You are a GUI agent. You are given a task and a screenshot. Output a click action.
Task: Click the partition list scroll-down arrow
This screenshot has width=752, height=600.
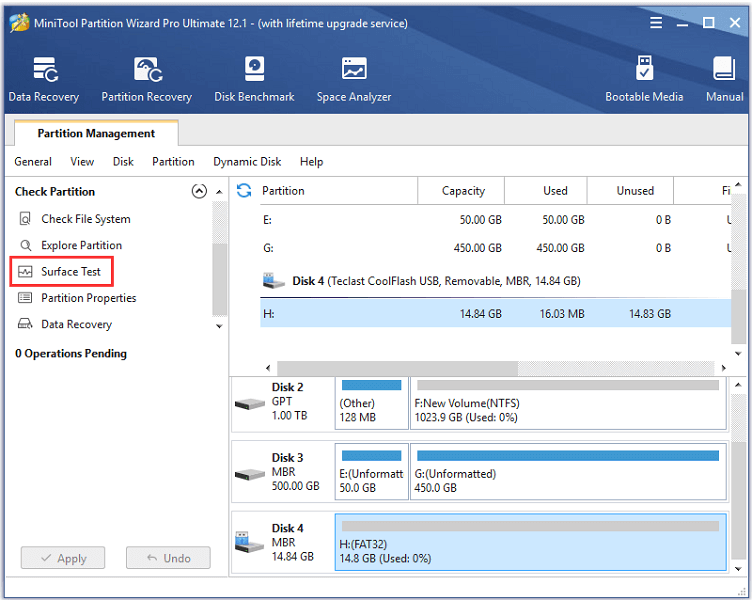point(738,353)
